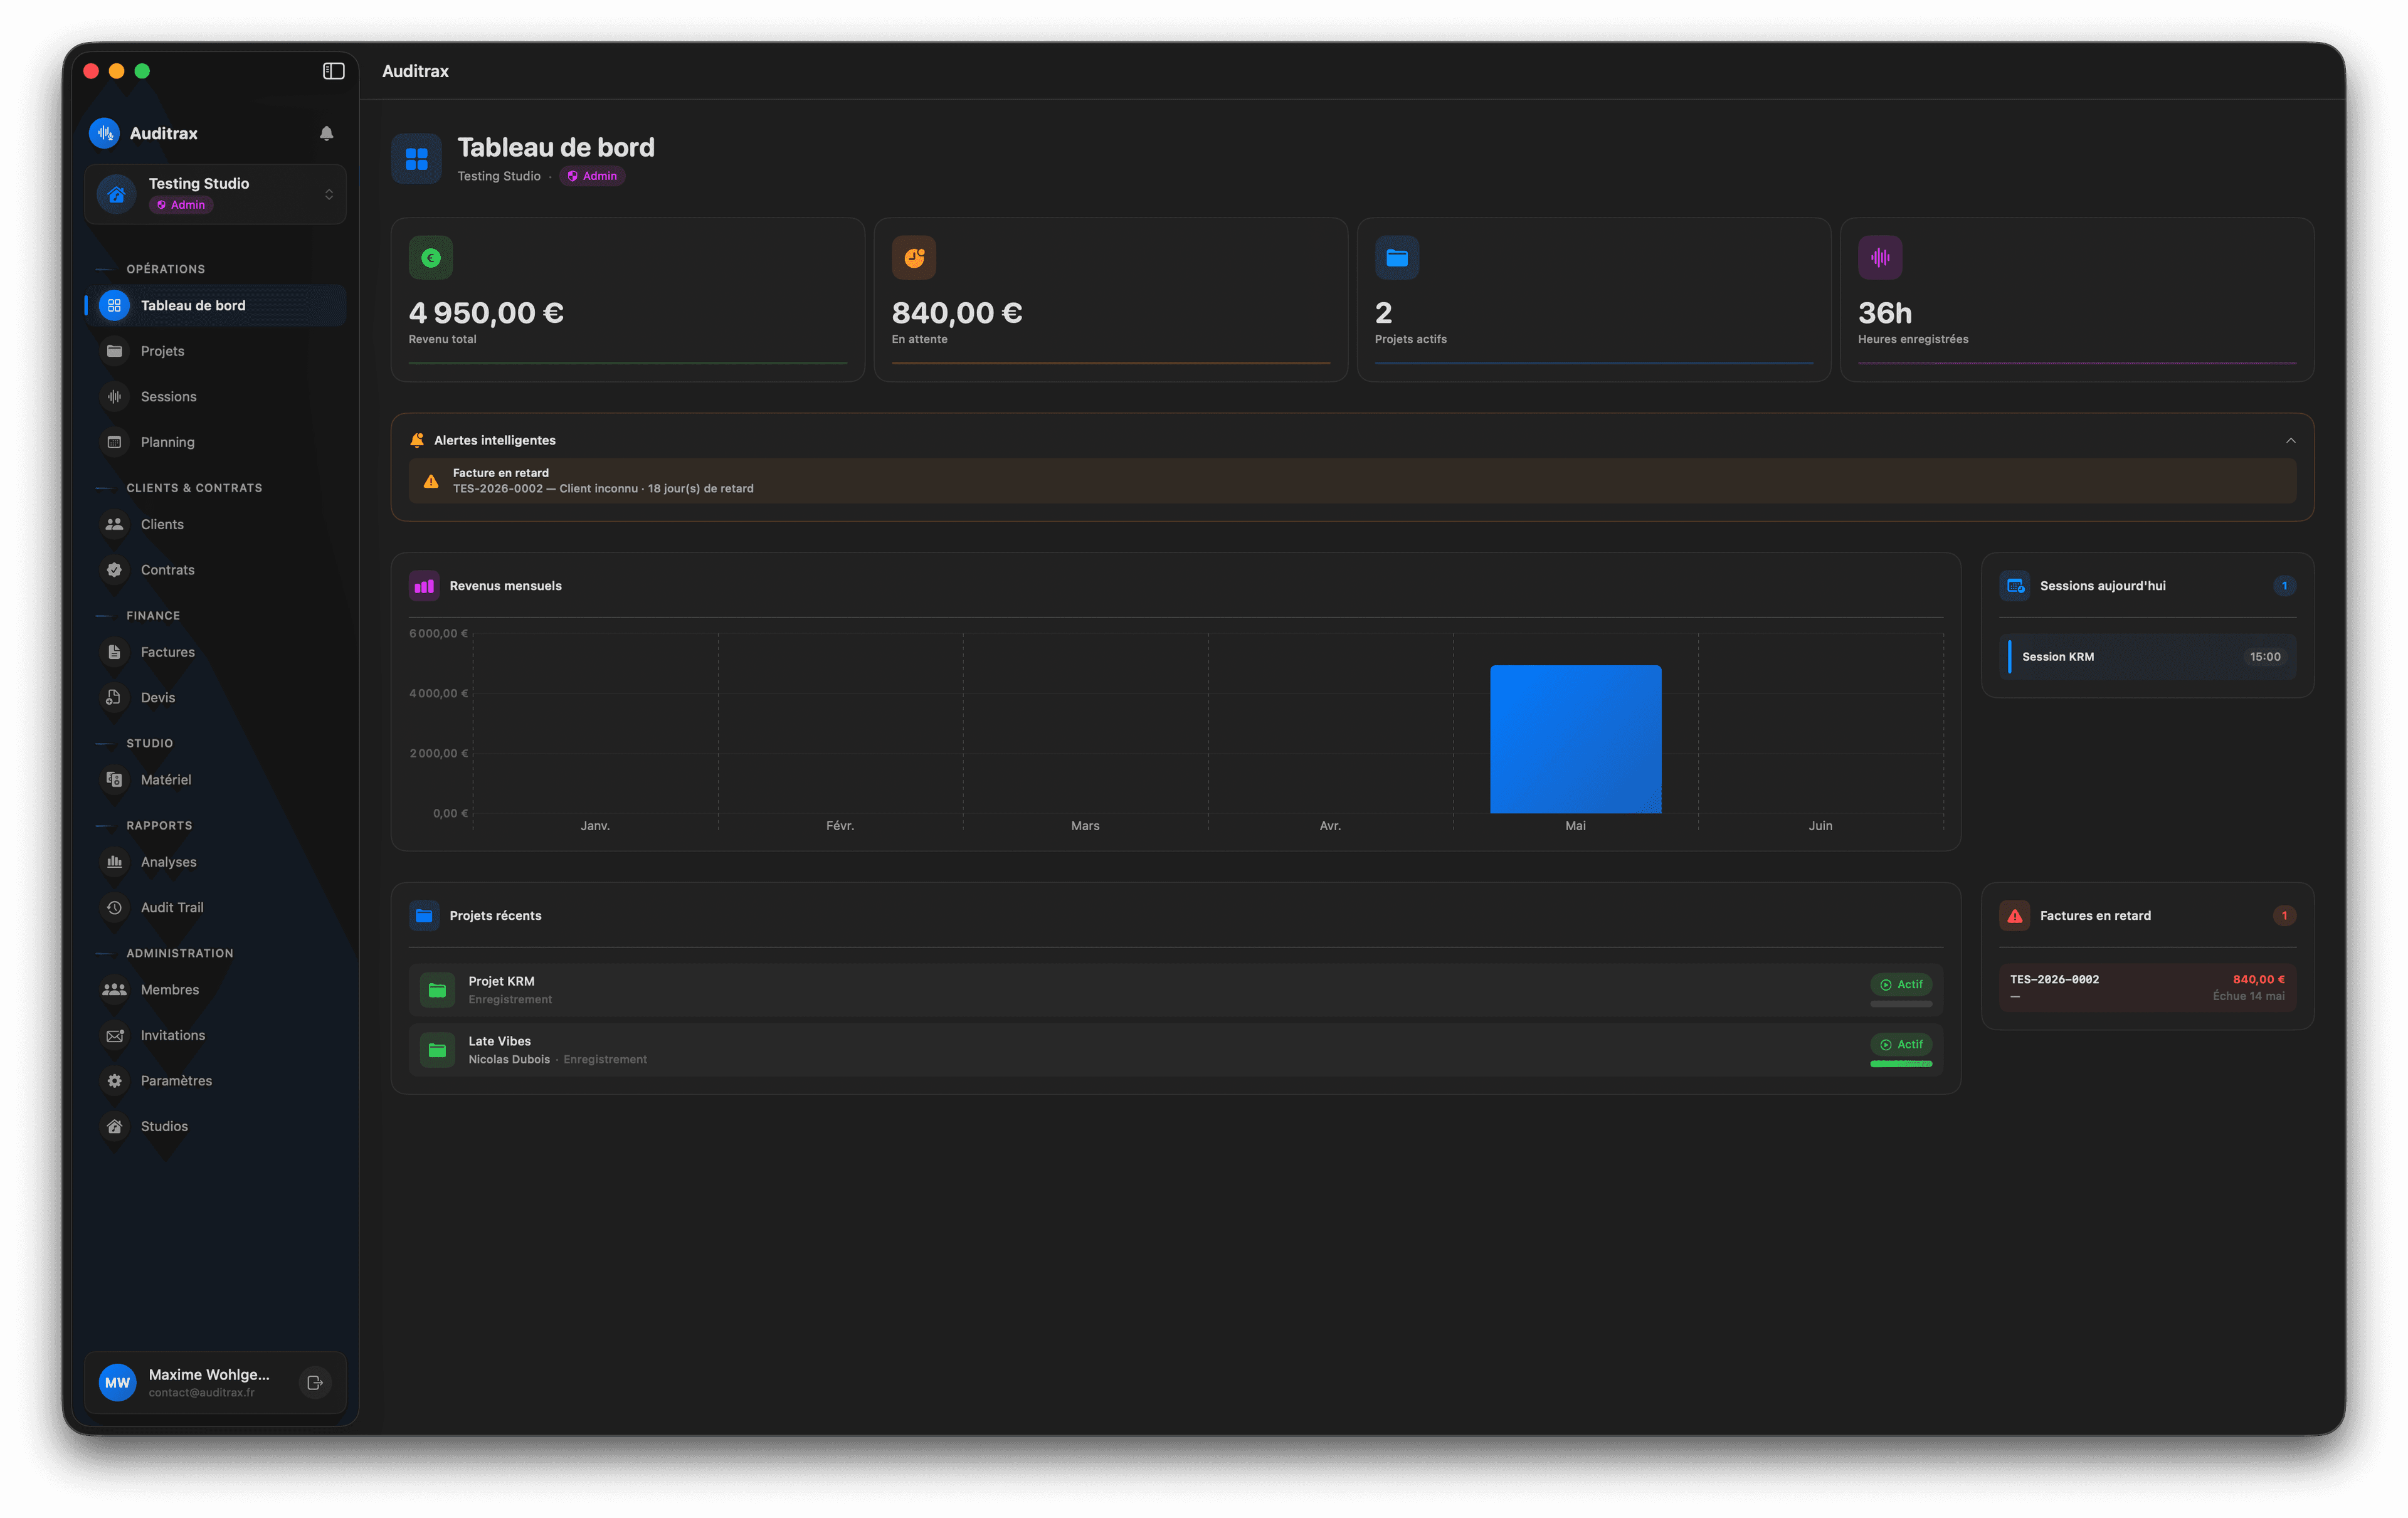Image resolution: width=2408 pixels, height=1518 pixels.
Task: Click the Factures document icon
Action: pos(114,652)
